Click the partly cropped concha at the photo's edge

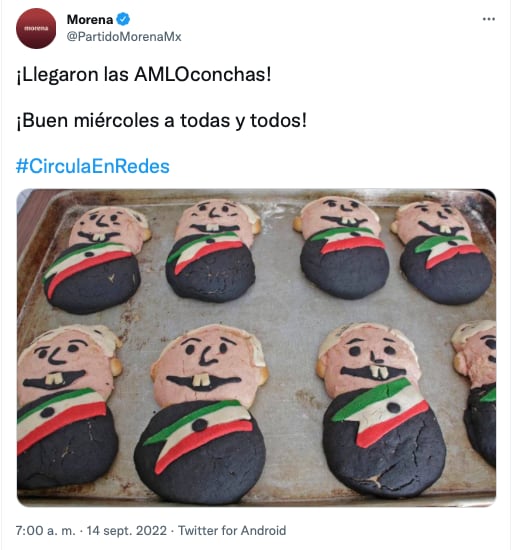point(473,393)
